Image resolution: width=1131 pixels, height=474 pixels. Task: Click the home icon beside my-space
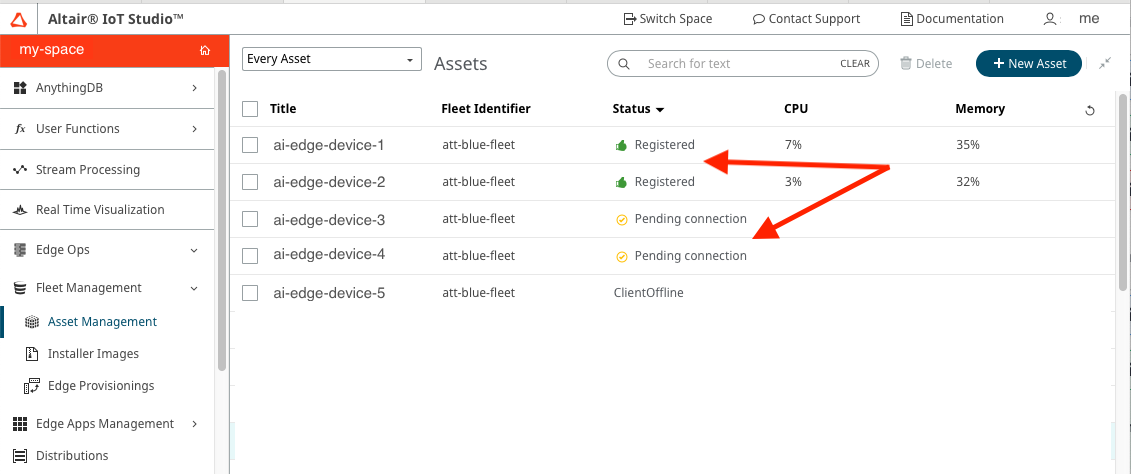click(x=204, y=50)
